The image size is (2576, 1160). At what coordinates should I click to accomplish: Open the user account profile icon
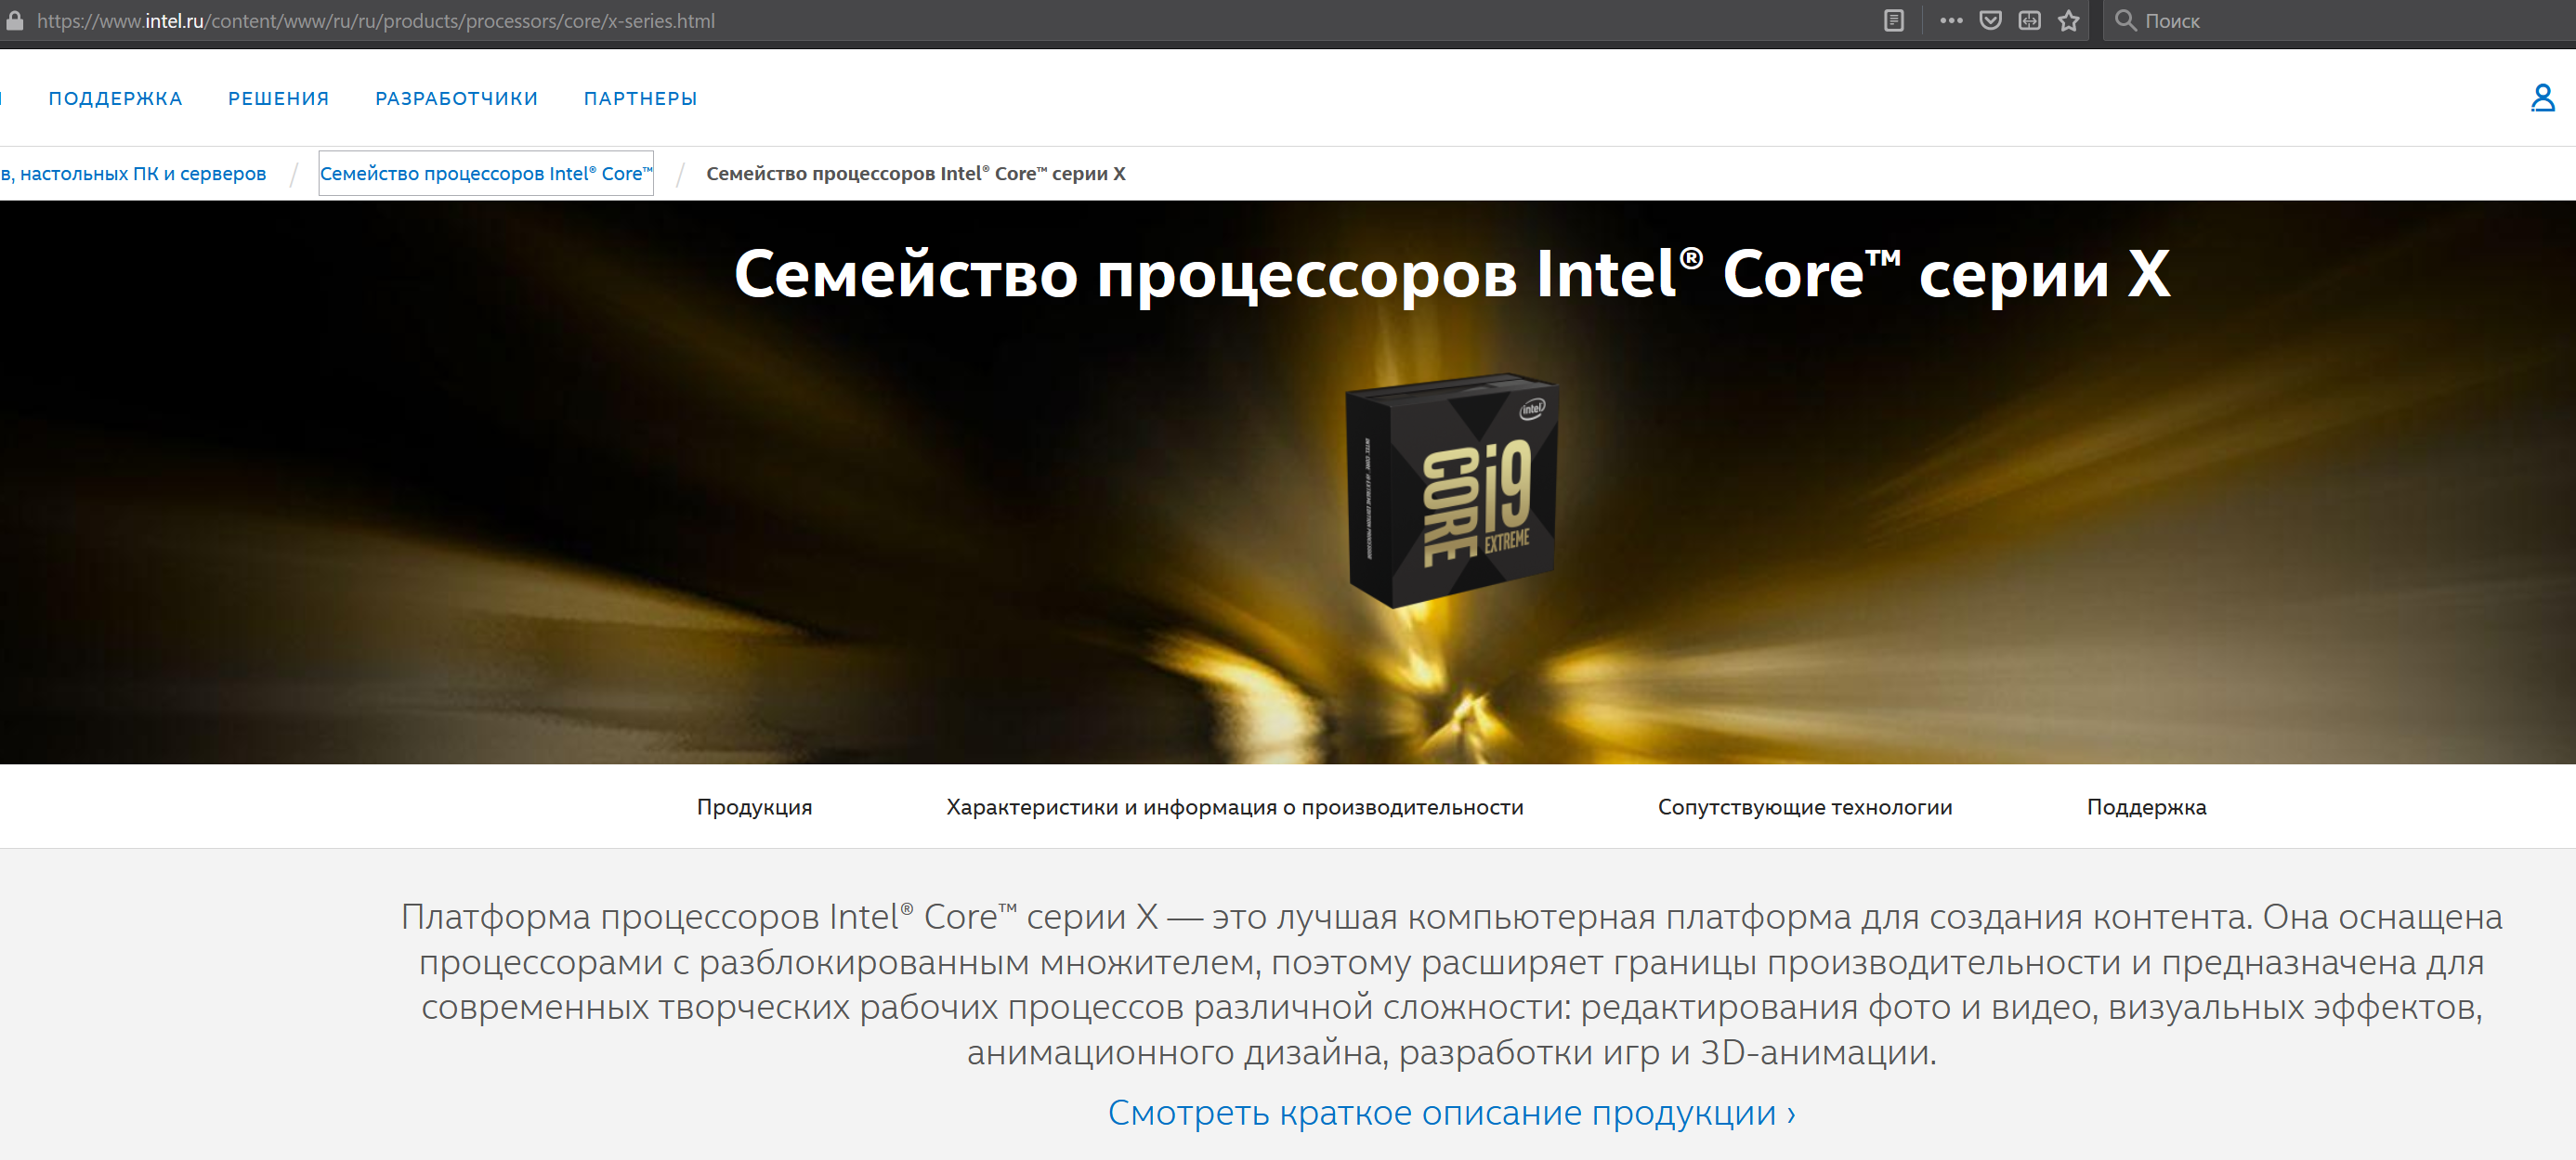click(2542, 98)
